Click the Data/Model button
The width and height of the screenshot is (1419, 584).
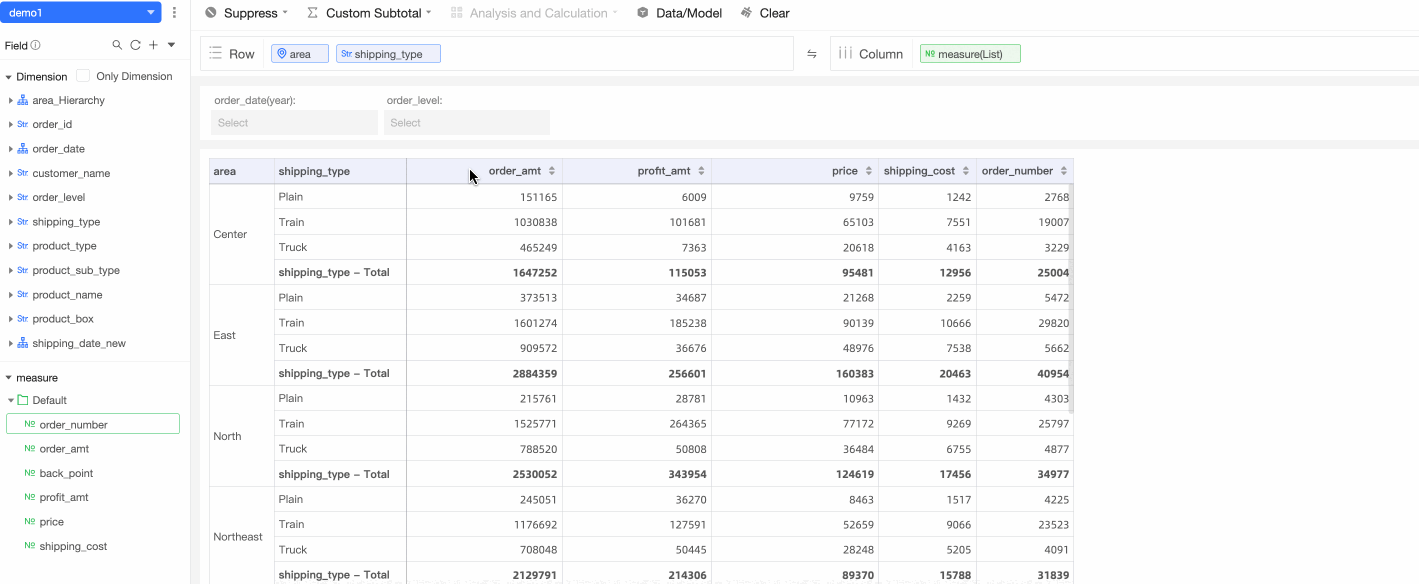679,13
